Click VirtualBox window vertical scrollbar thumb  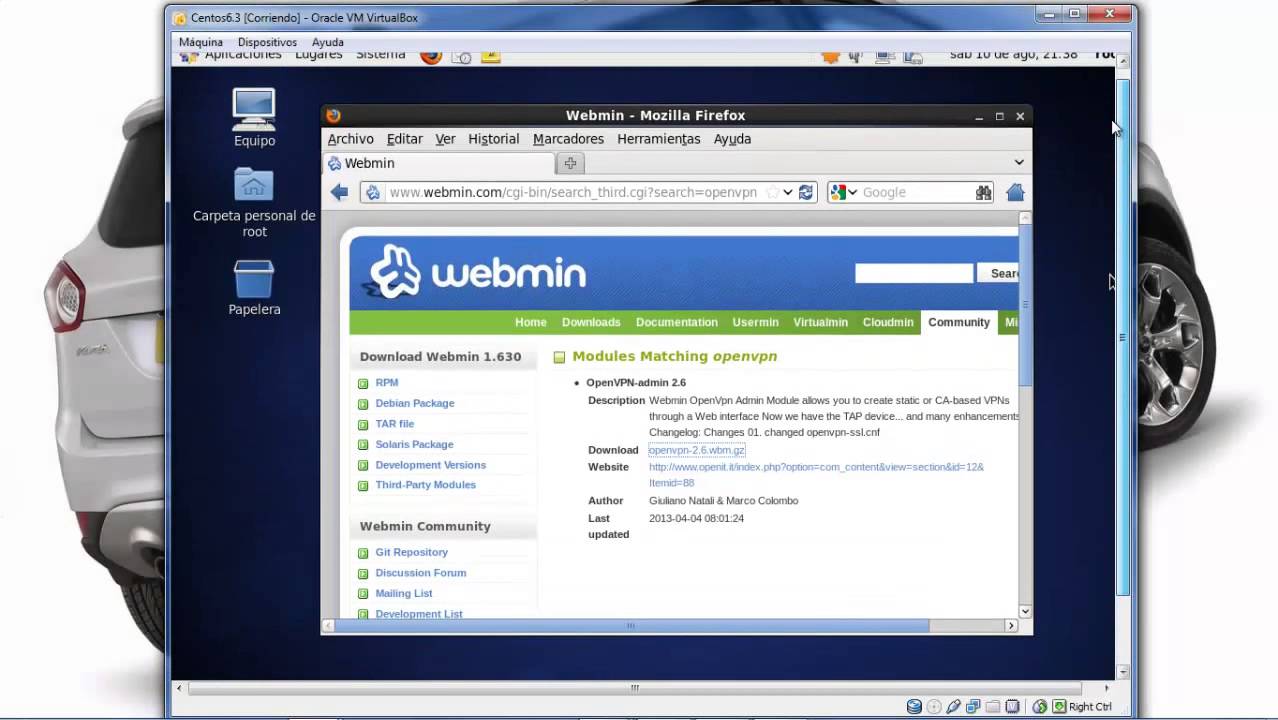(x=1123, y=337)
